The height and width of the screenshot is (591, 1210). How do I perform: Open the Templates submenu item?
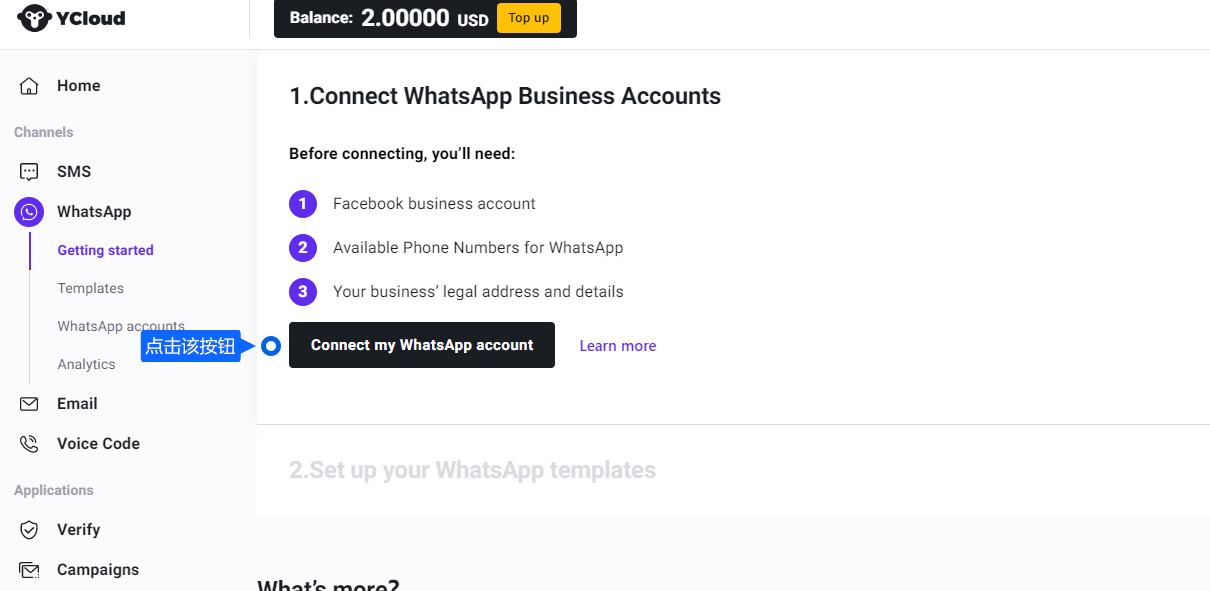tap(90, 288)
